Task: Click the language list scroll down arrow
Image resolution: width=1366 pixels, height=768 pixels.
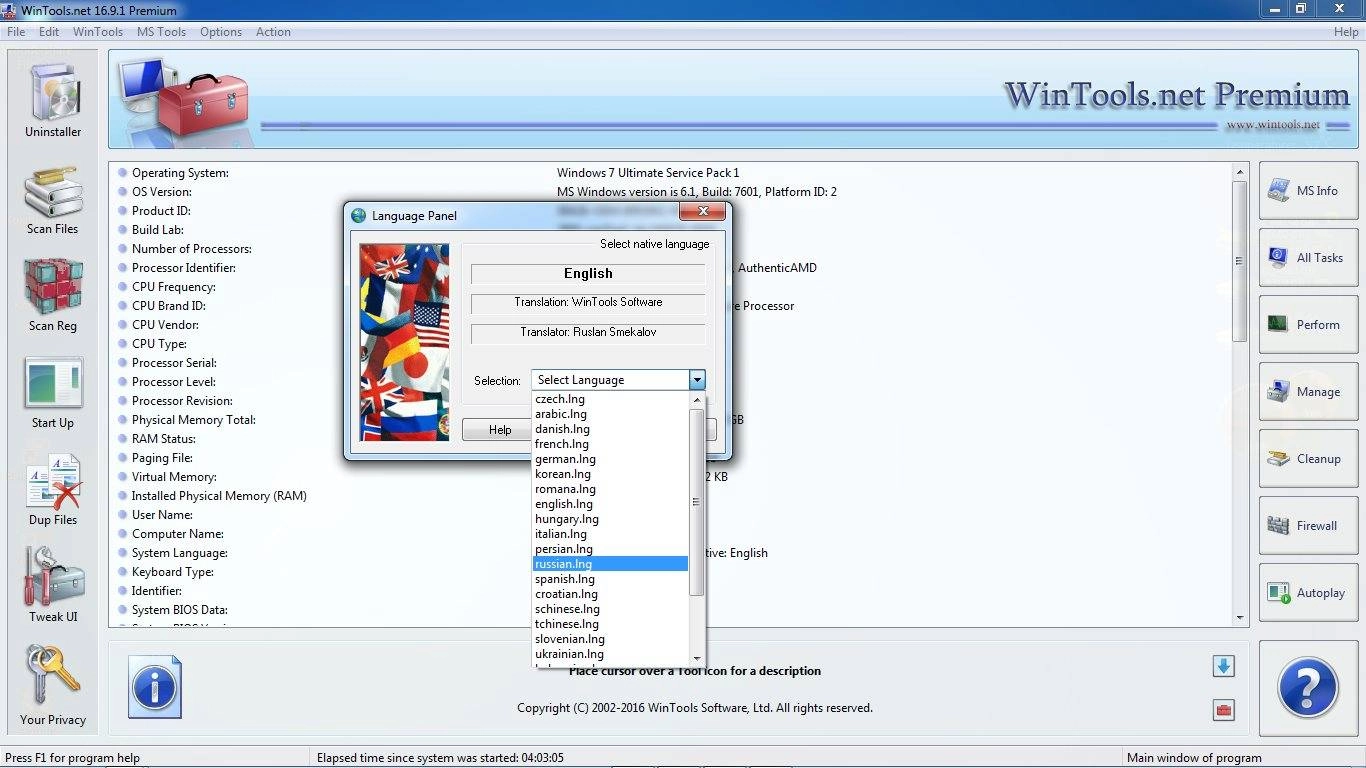Action: point(697,659)
